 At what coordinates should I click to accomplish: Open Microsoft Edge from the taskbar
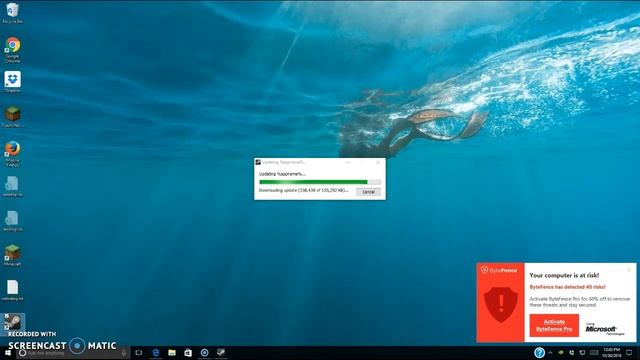click(156, 353)
